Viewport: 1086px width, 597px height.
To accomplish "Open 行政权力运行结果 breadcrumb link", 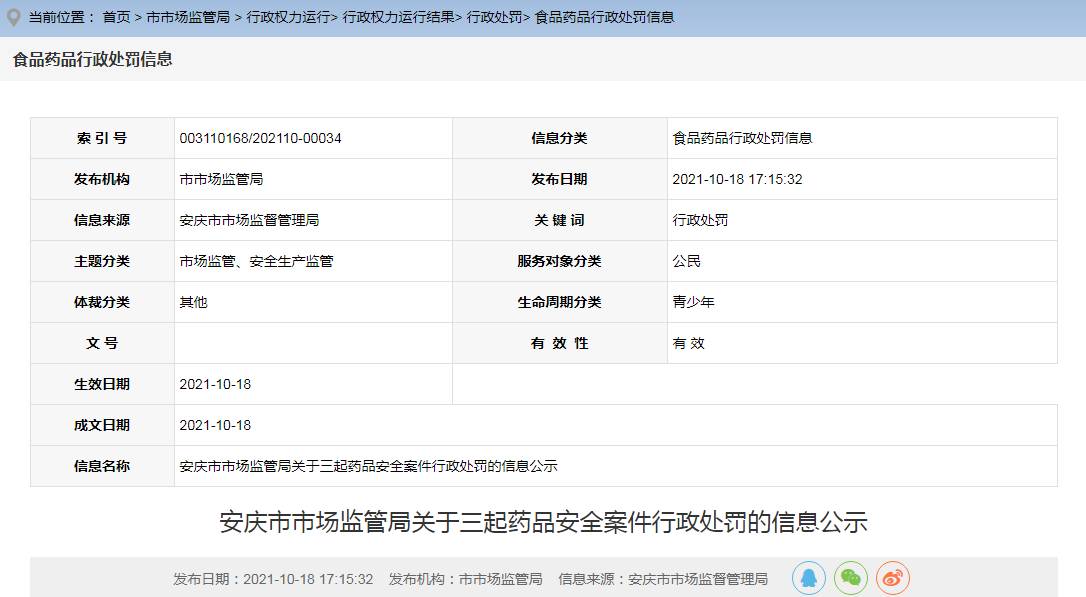I will [398, 17].
